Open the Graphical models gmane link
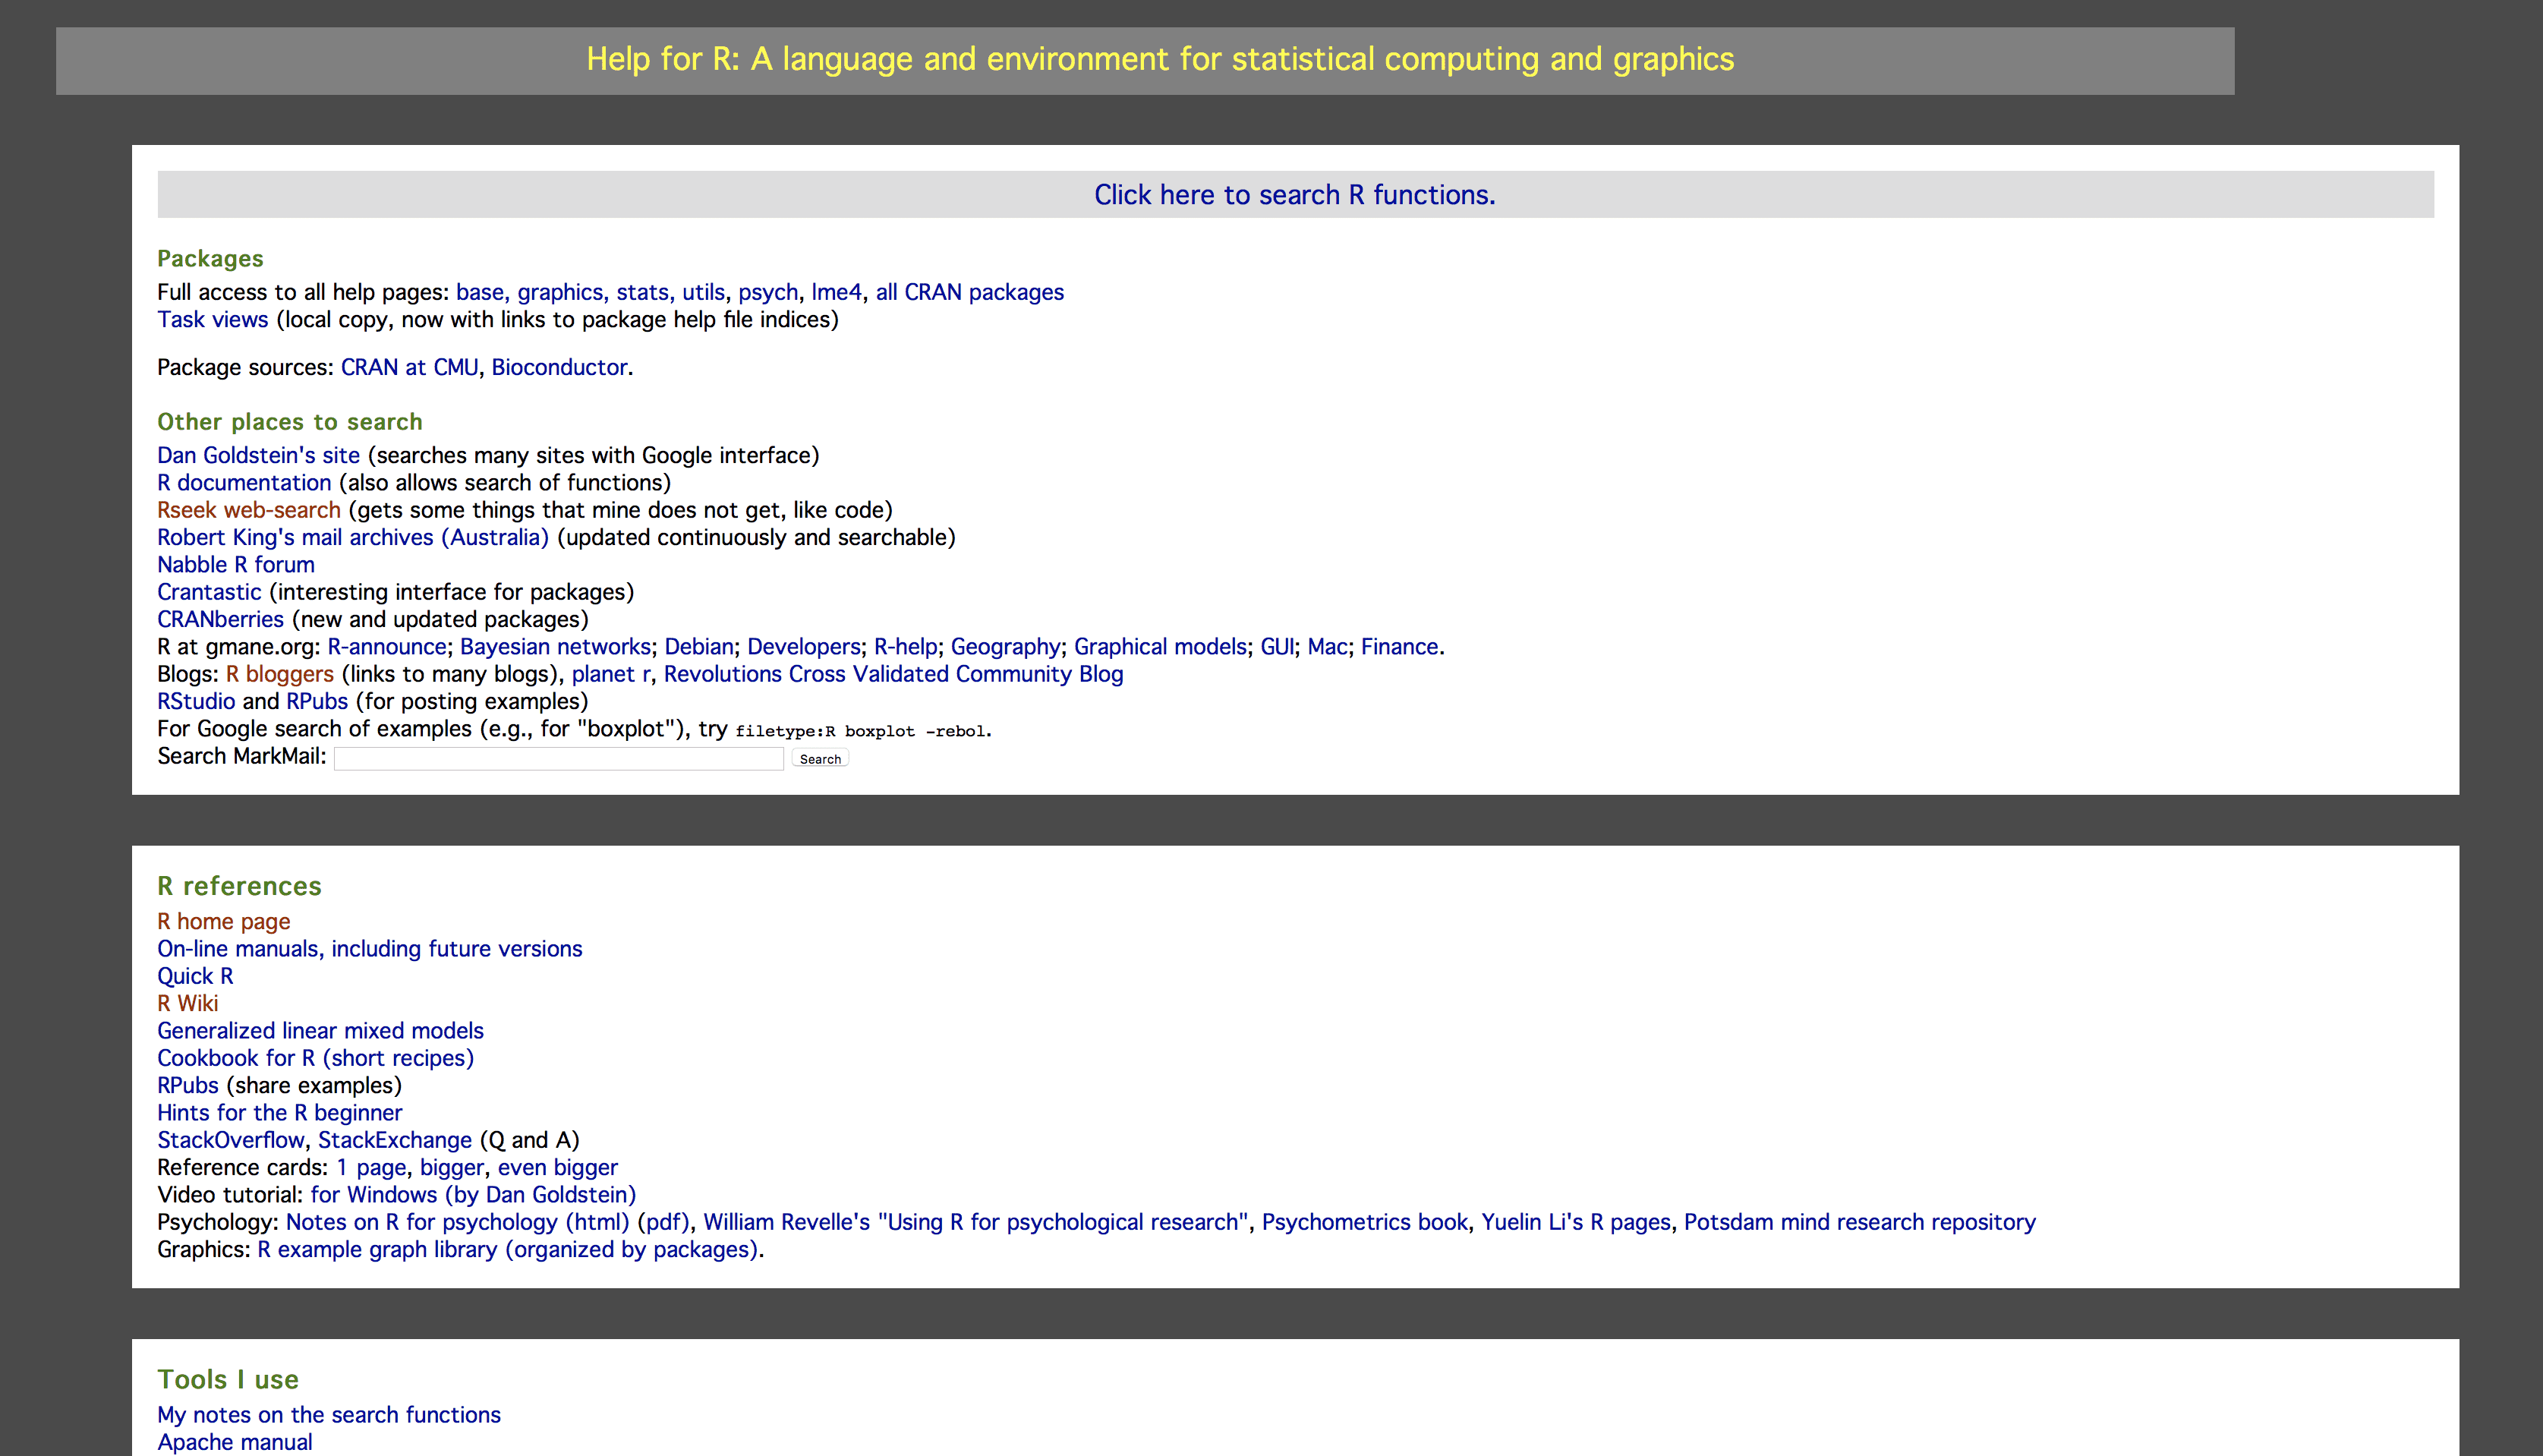 point(1160,646)
